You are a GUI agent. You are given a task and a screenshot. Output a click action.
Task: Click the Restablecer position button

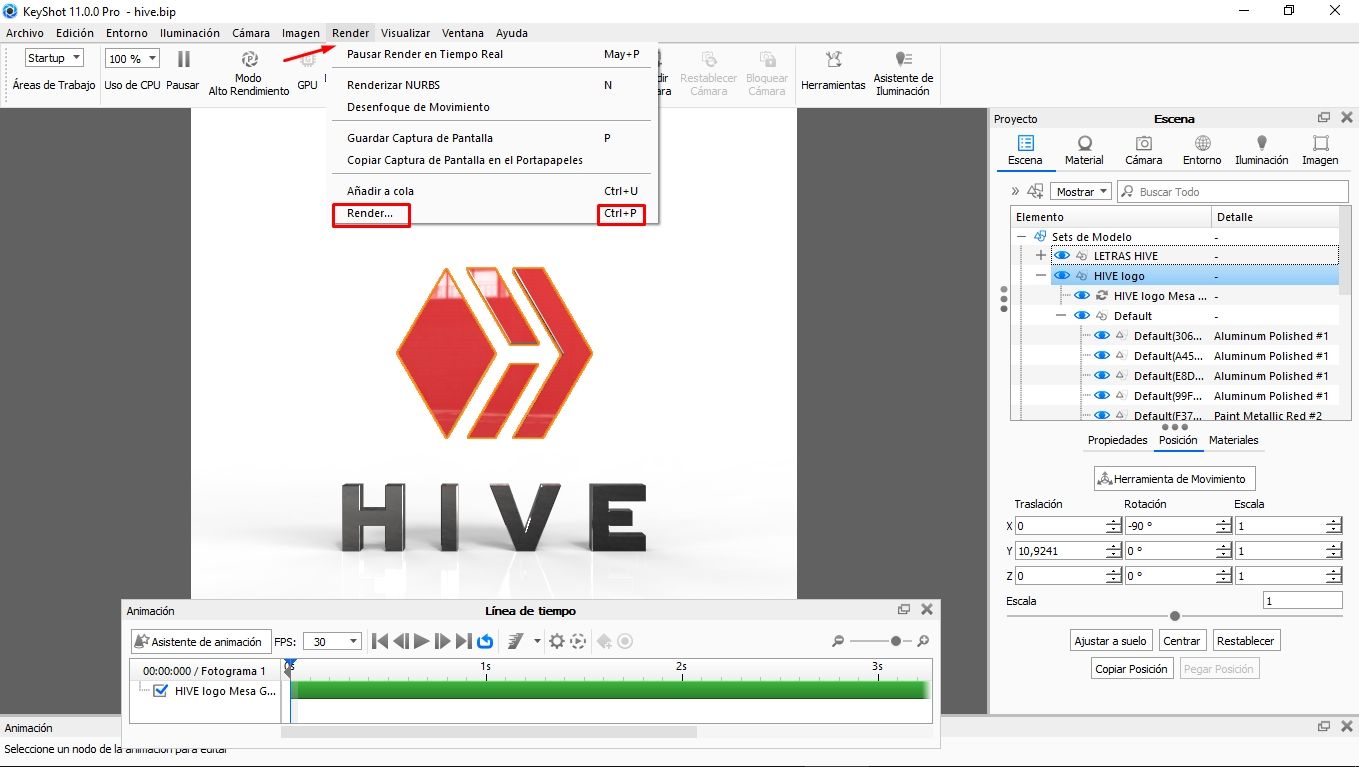tap(1245, 641)
